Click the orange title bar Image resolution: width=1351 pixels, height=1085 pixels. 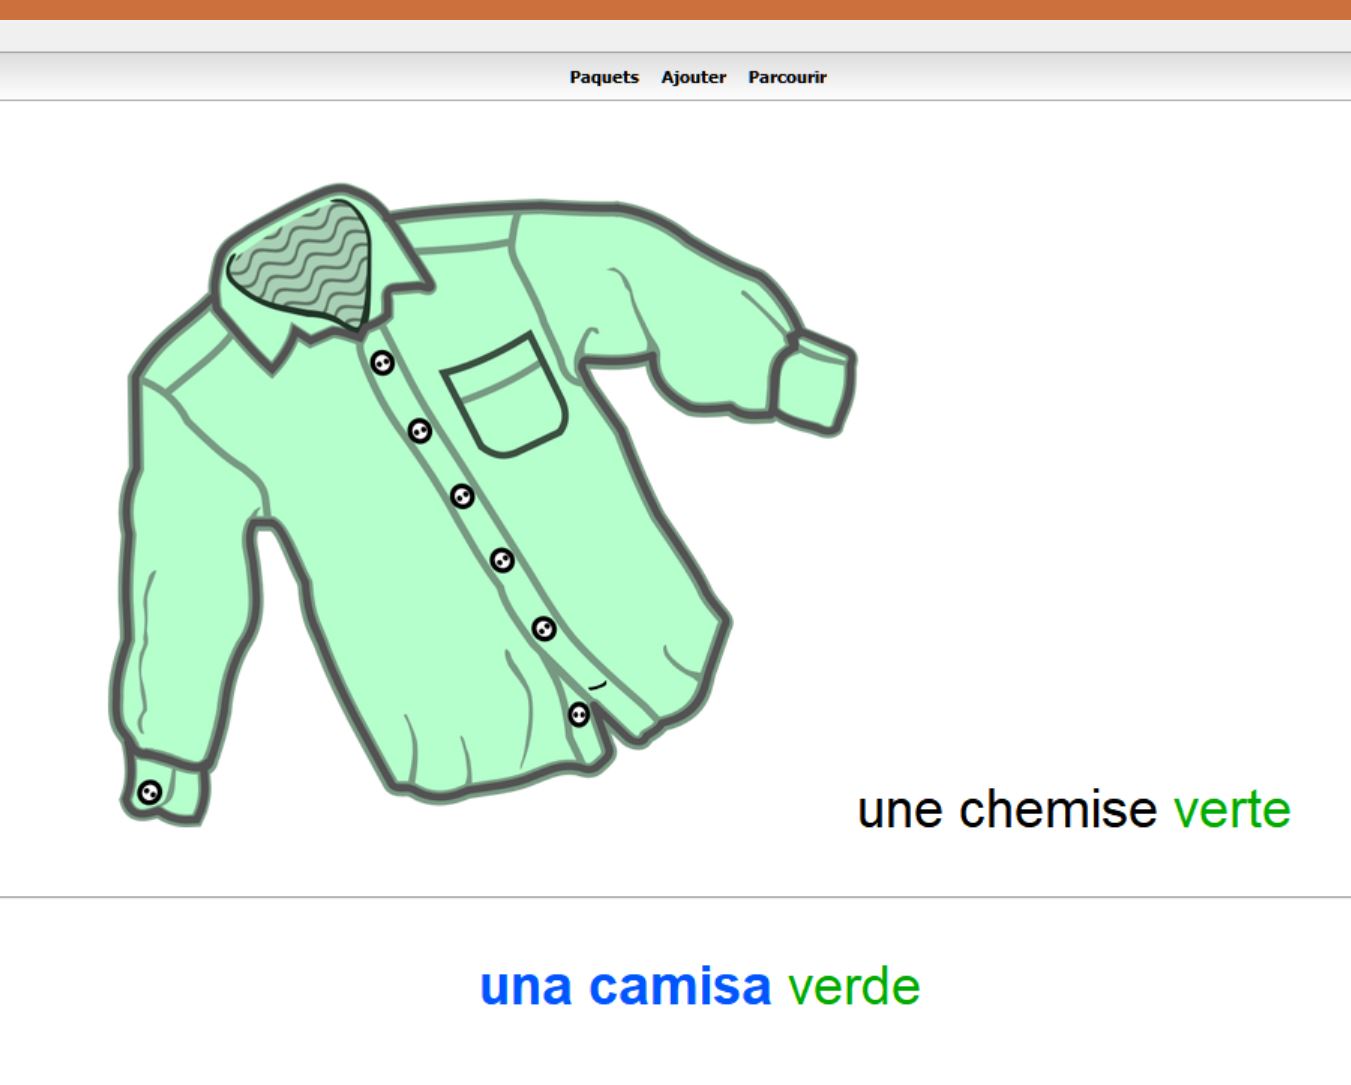pyautogui.click(x=675, y=9)
